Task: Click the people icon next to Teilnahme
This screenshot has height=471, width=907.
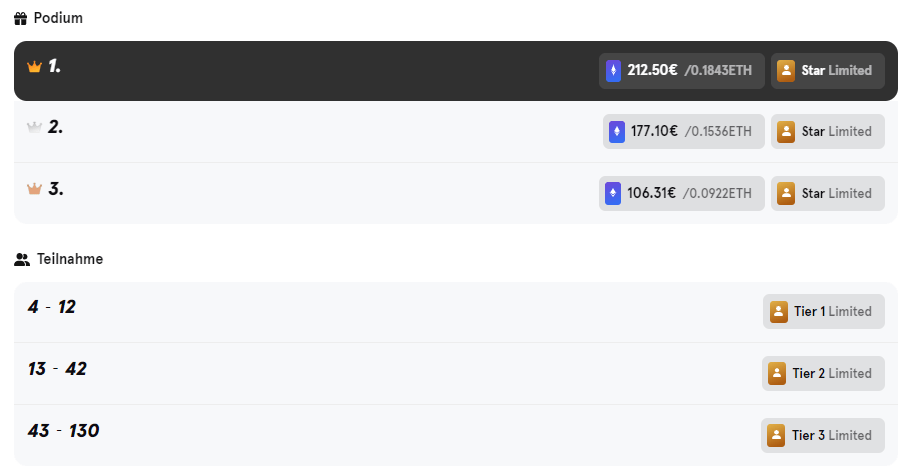Action: pos(22,259)
